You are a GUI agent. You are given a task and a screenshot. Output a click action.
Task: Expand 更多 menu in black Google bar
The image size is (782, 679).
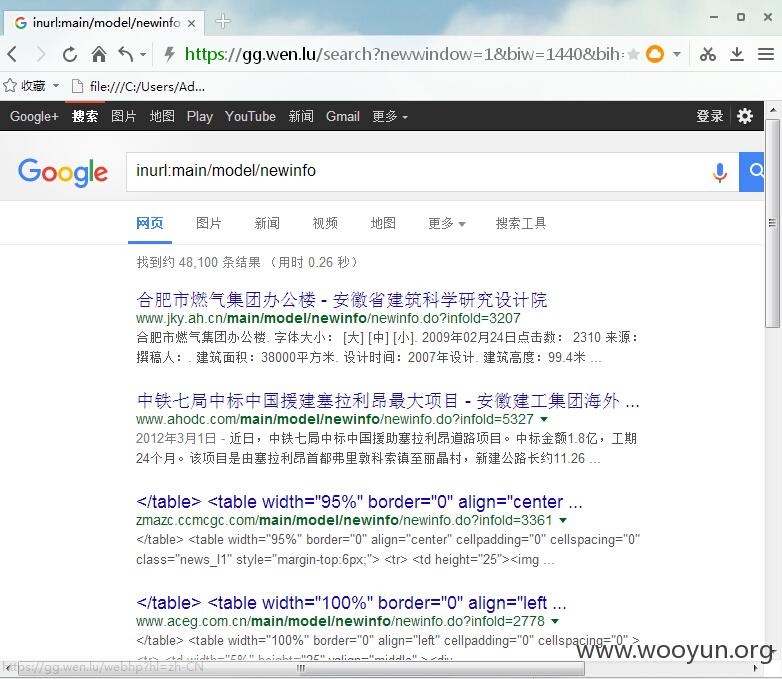click(390, 116)
